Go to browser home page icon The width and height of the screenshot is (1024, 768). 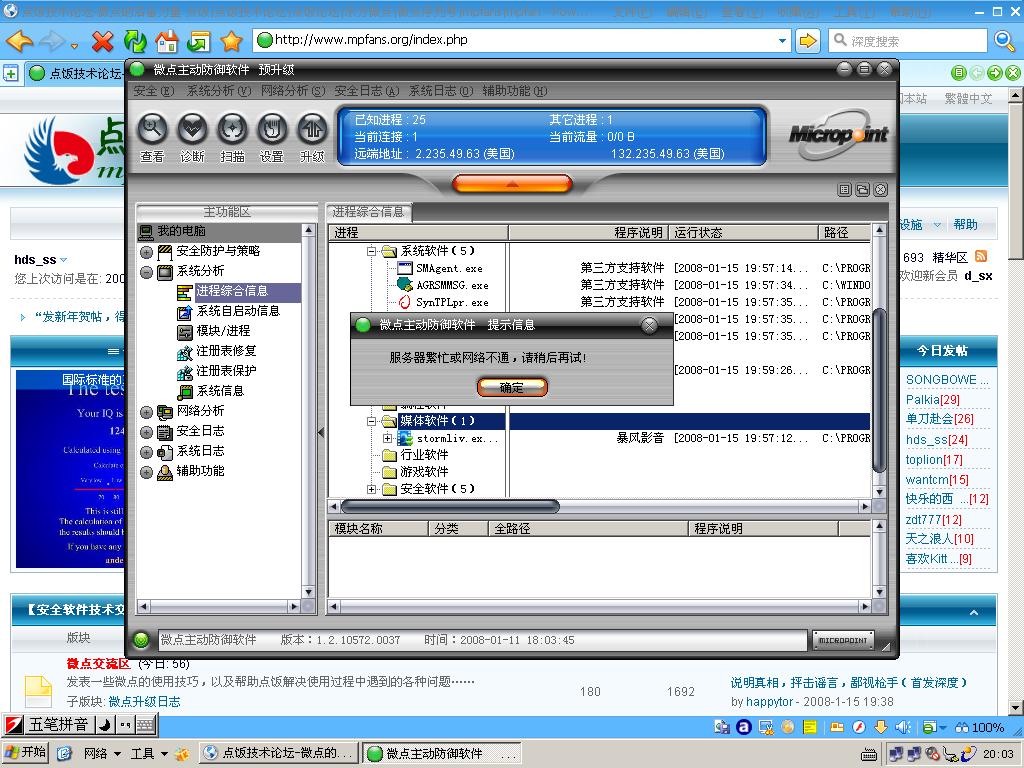coord(167,41)
